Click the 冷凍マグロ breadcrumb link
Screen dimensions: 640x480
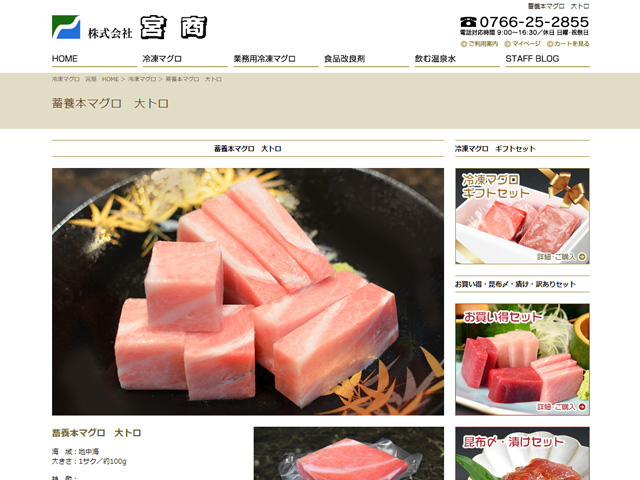(142, 79)
